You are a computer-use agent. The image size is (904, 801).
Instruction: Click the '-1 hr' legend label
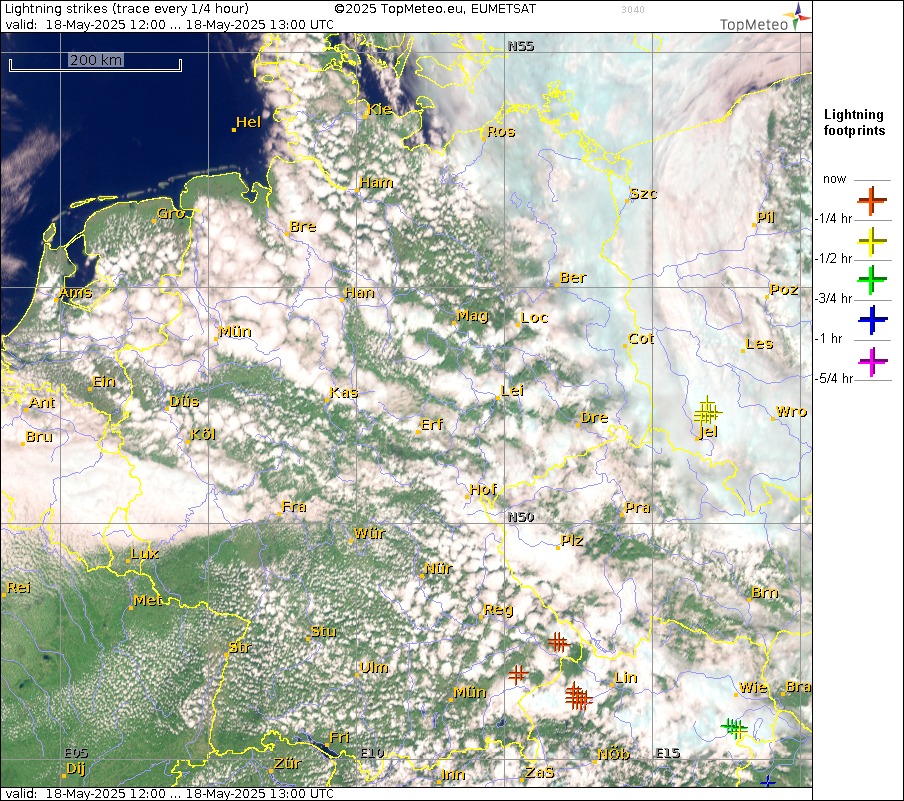[828, 339]
